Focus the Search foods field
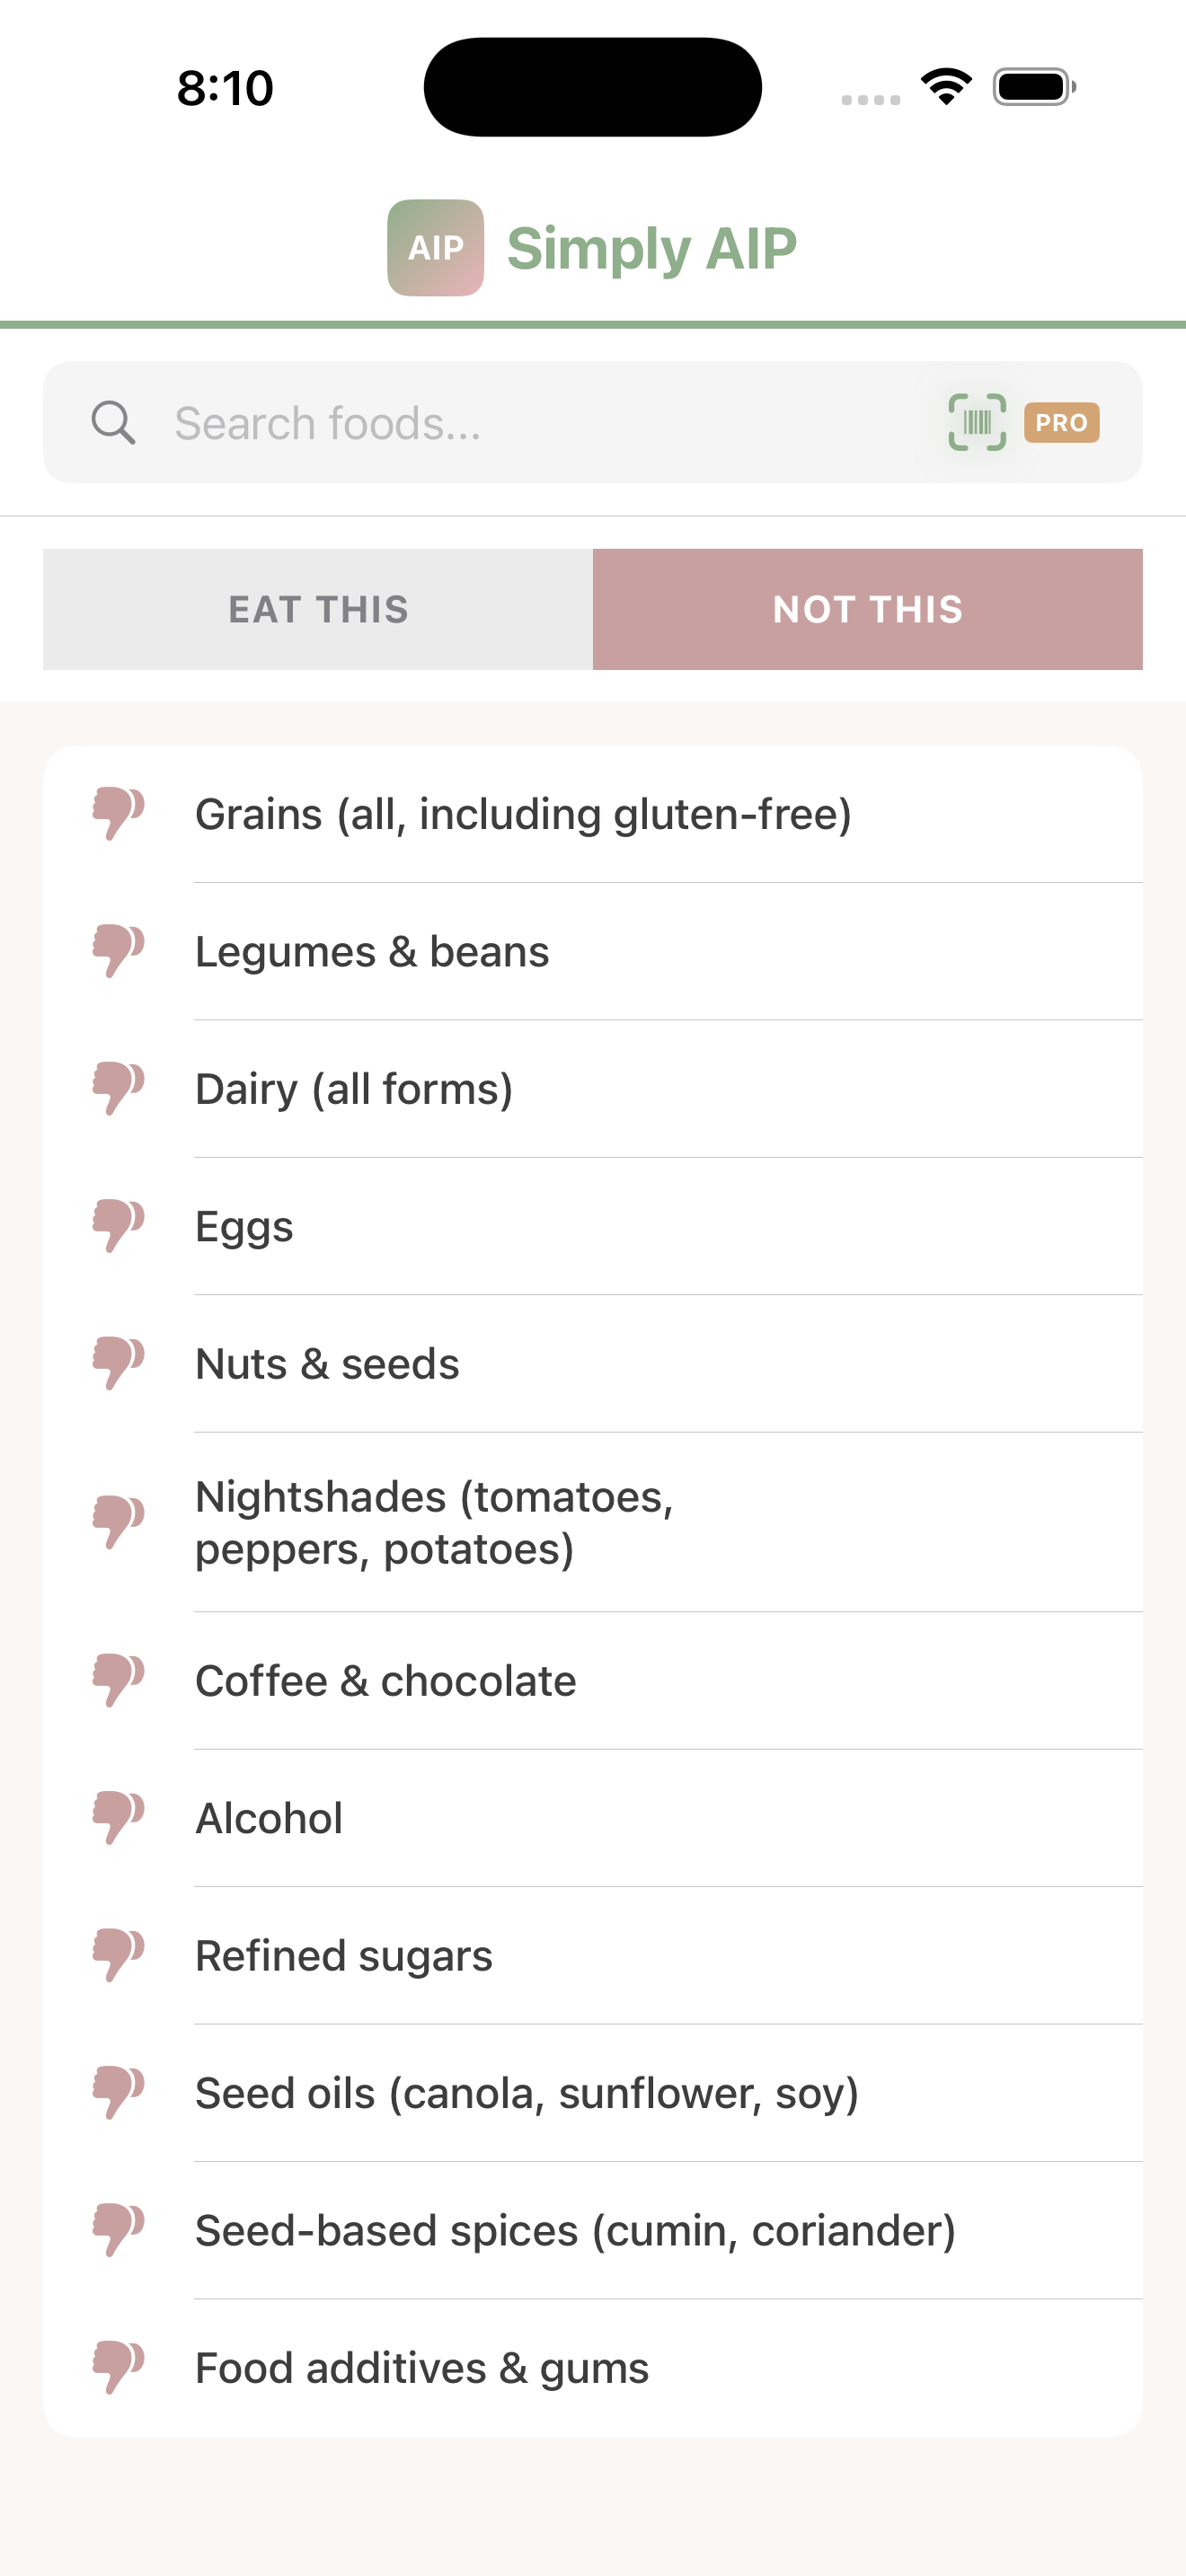The width and height of the screenshot is (1186, 2576). click(540, 422)
